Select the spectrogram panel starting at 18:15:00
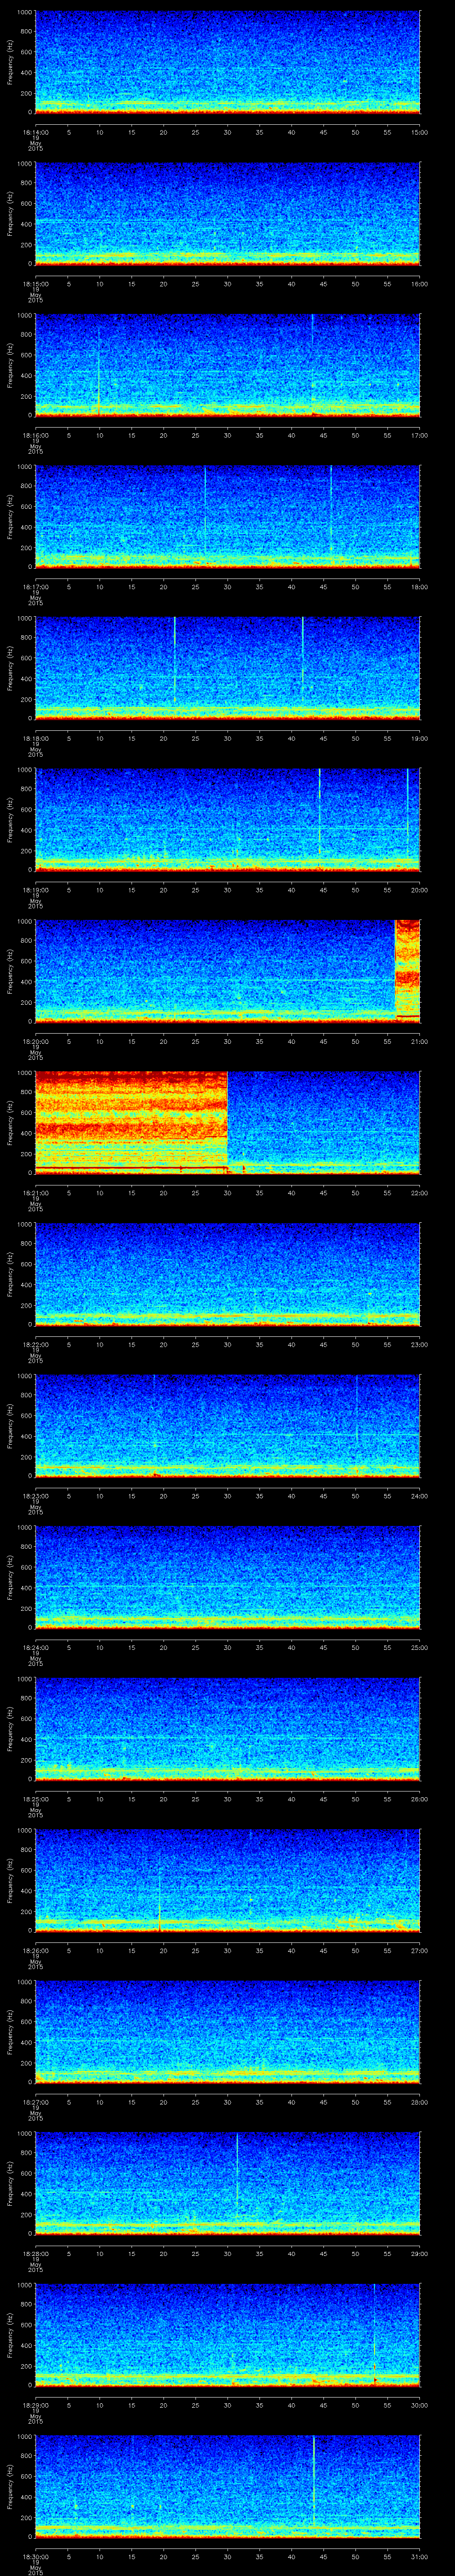 pyautogui.click(x=228, y=213)
